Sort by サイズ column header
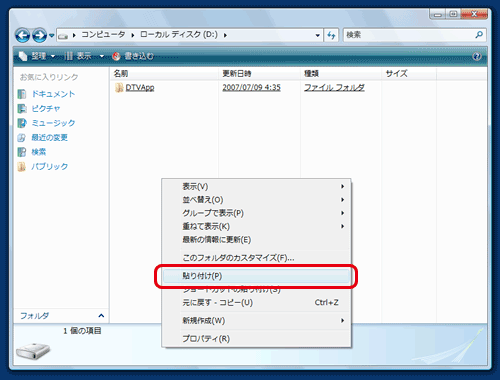The width and height of the screenshot is (500, 380). (x=409, y=74)
